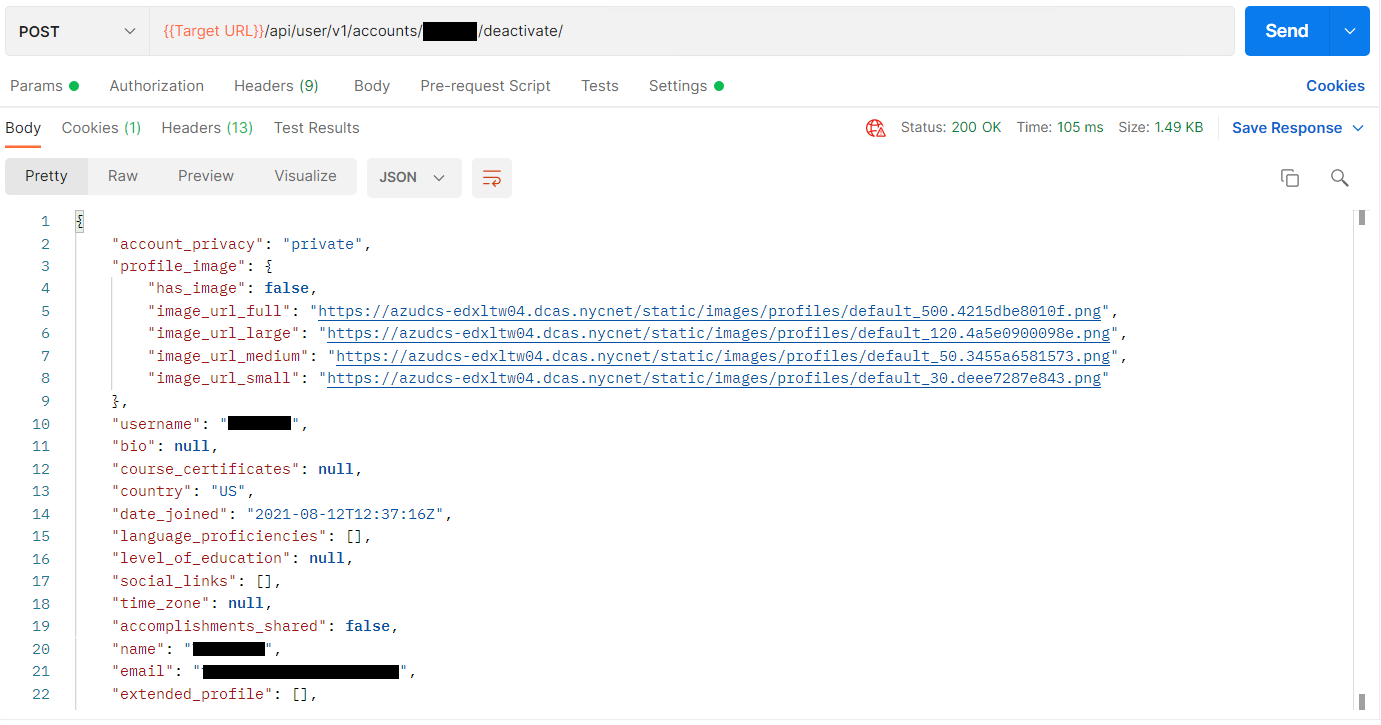This screenshot has height=725, width=1381.
Task: Open the Settings tab
Action: click(686, 86)
